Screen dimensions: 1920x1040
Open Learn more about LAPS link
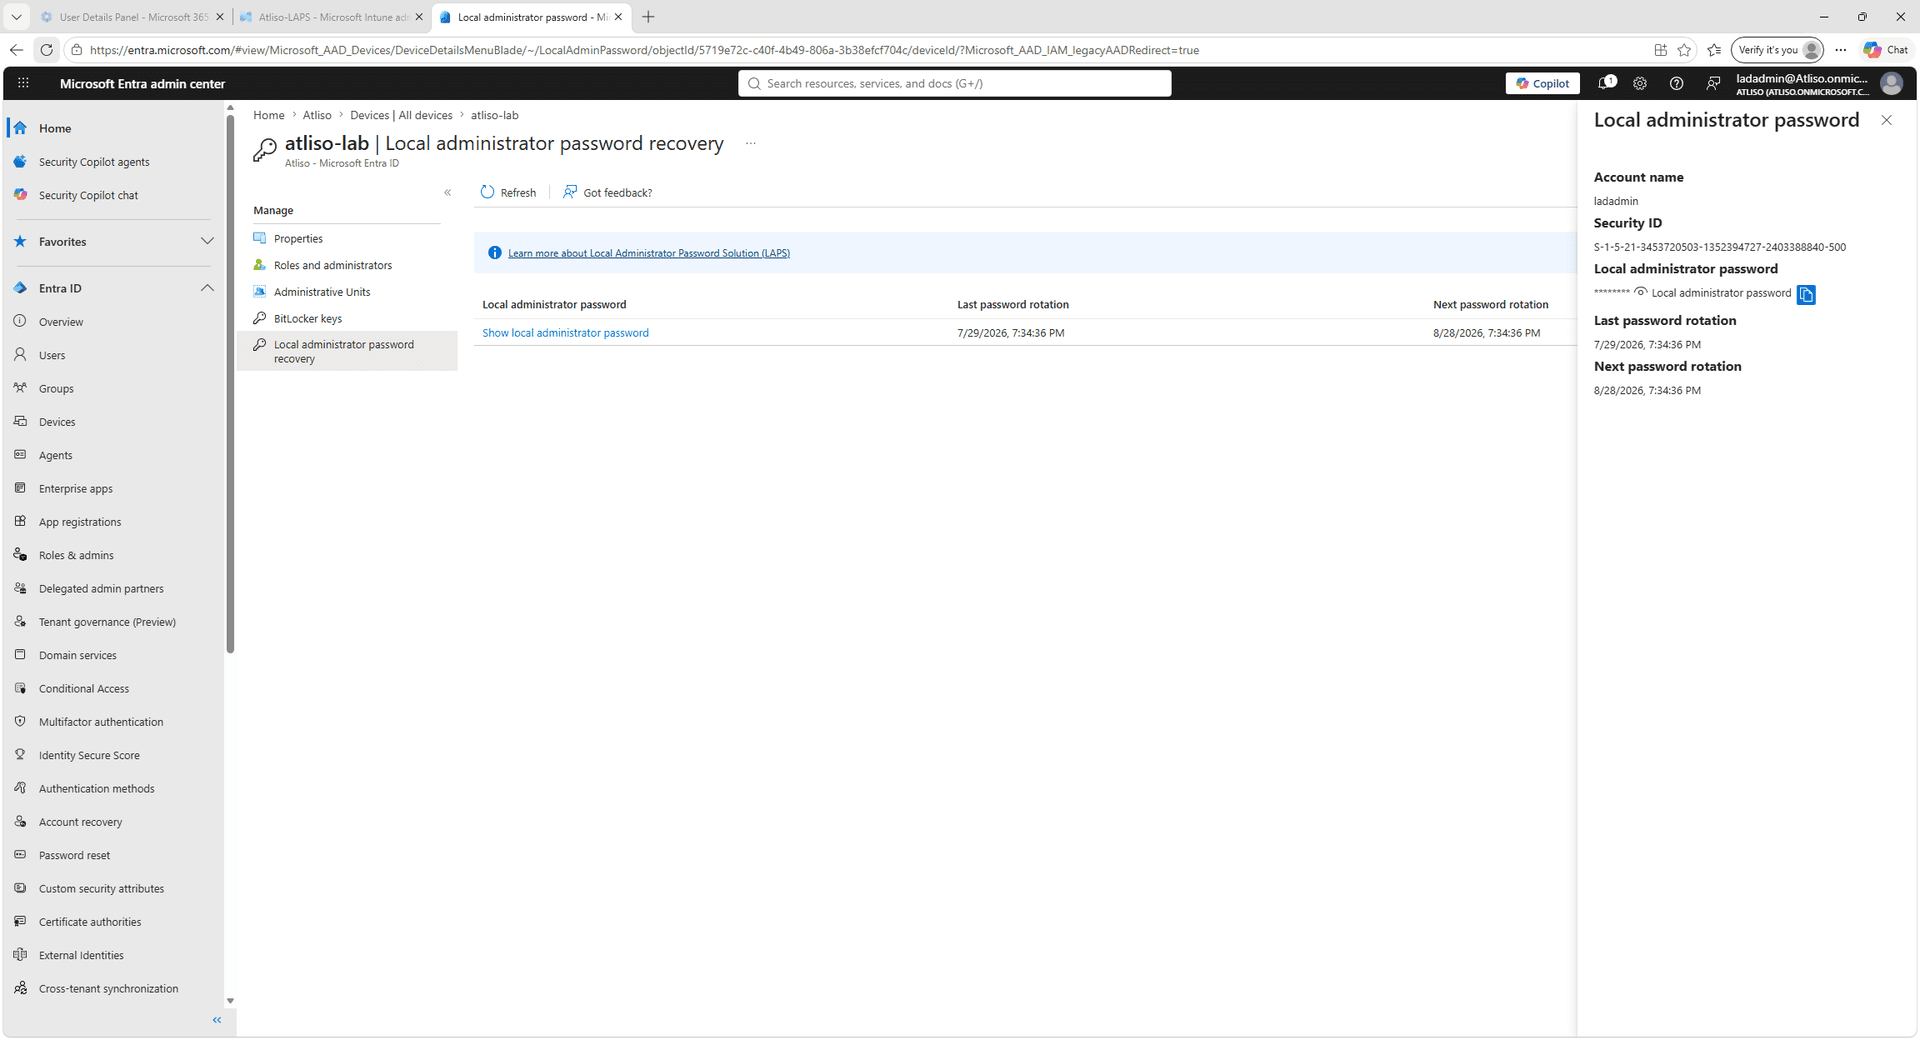649,253
